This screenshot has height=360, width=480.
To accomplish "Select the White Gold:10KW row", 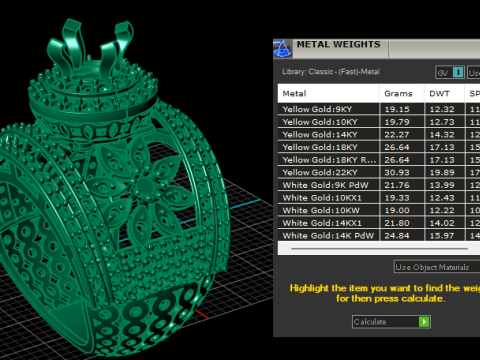I will [x=379, y=210].
